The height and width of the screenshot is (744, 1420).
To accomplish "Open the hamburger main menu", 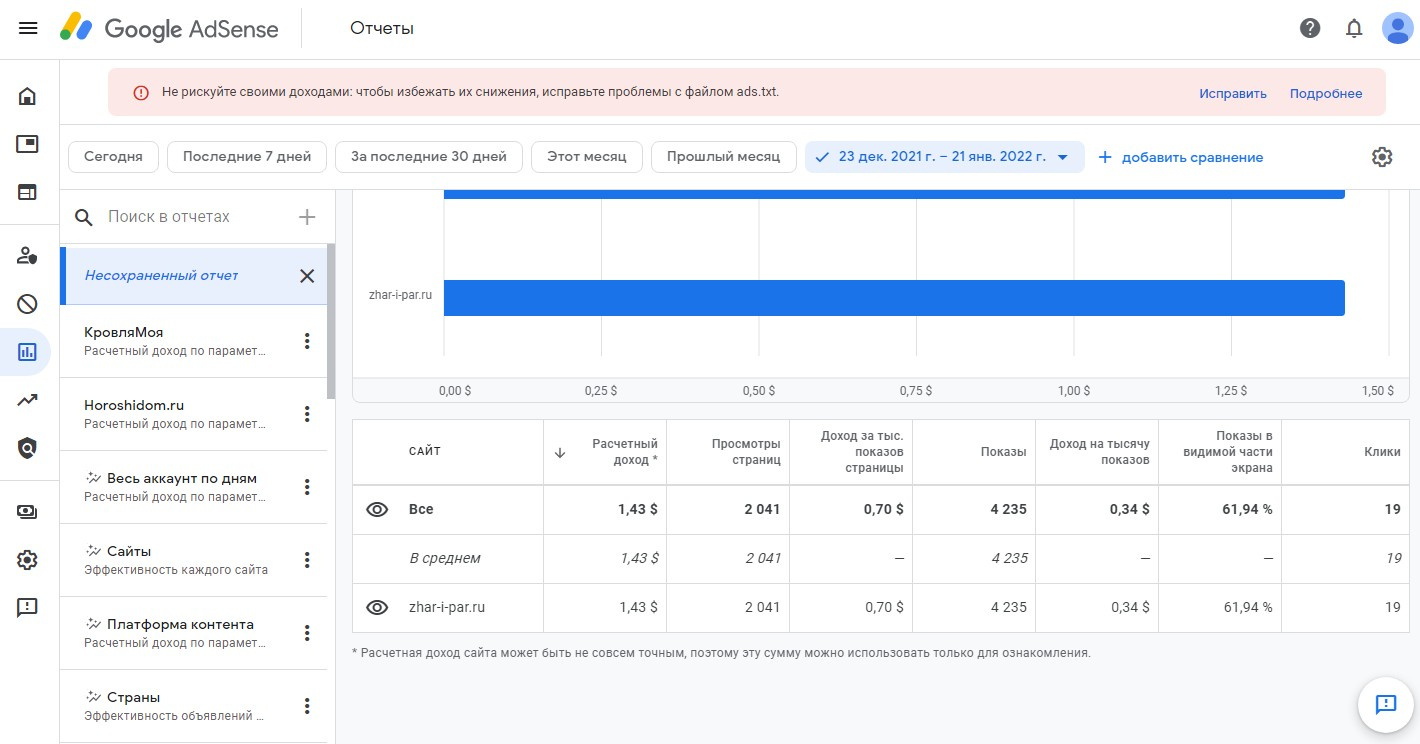I will click(28, 28).
